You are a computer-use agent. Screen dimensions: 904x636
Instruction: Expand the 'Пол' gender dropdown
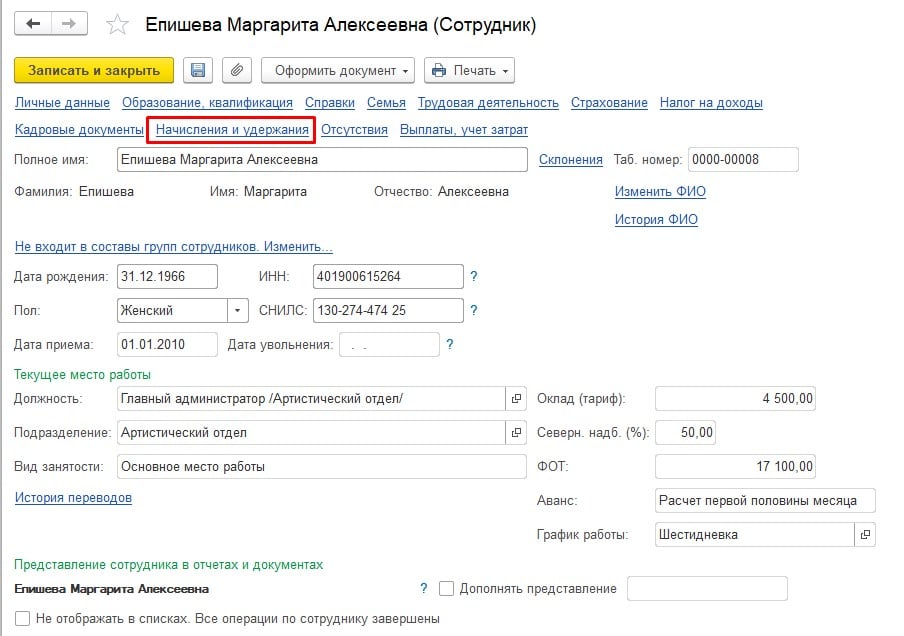238,311
